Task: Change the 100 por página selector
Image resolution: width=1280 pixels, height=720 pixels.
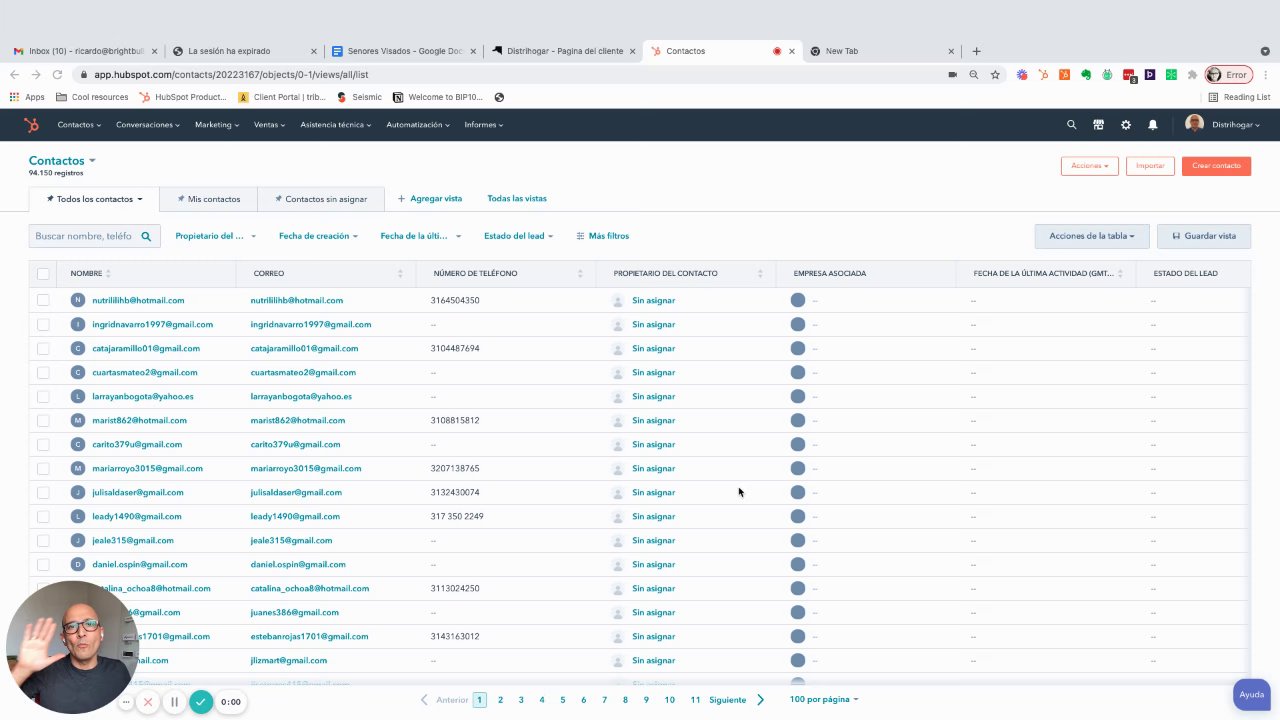Action: pos(824,700)
